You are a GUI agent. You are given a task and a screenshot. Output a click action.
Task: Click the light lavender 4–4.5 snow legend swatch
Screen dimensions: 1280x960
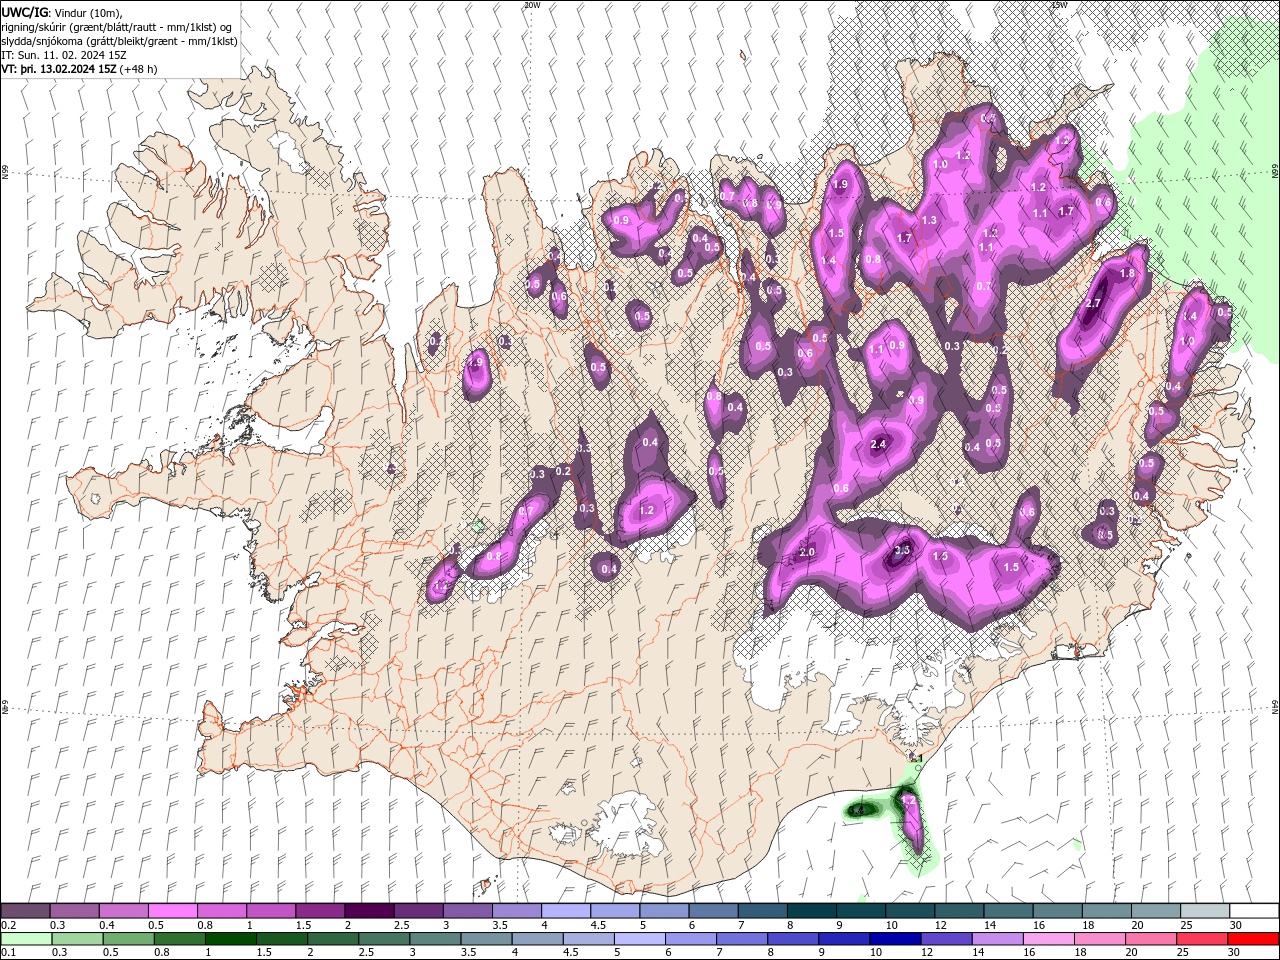(565, 911)
